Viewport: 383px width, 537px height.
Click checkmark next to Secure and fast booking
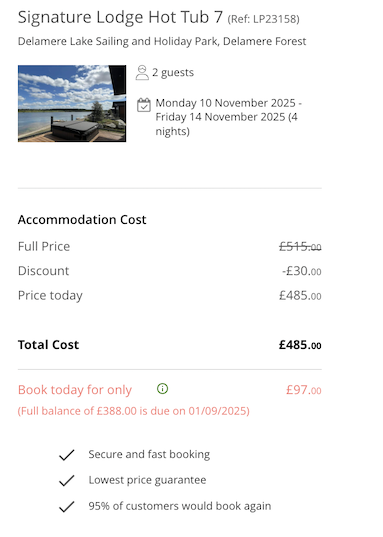pos(66,455)
